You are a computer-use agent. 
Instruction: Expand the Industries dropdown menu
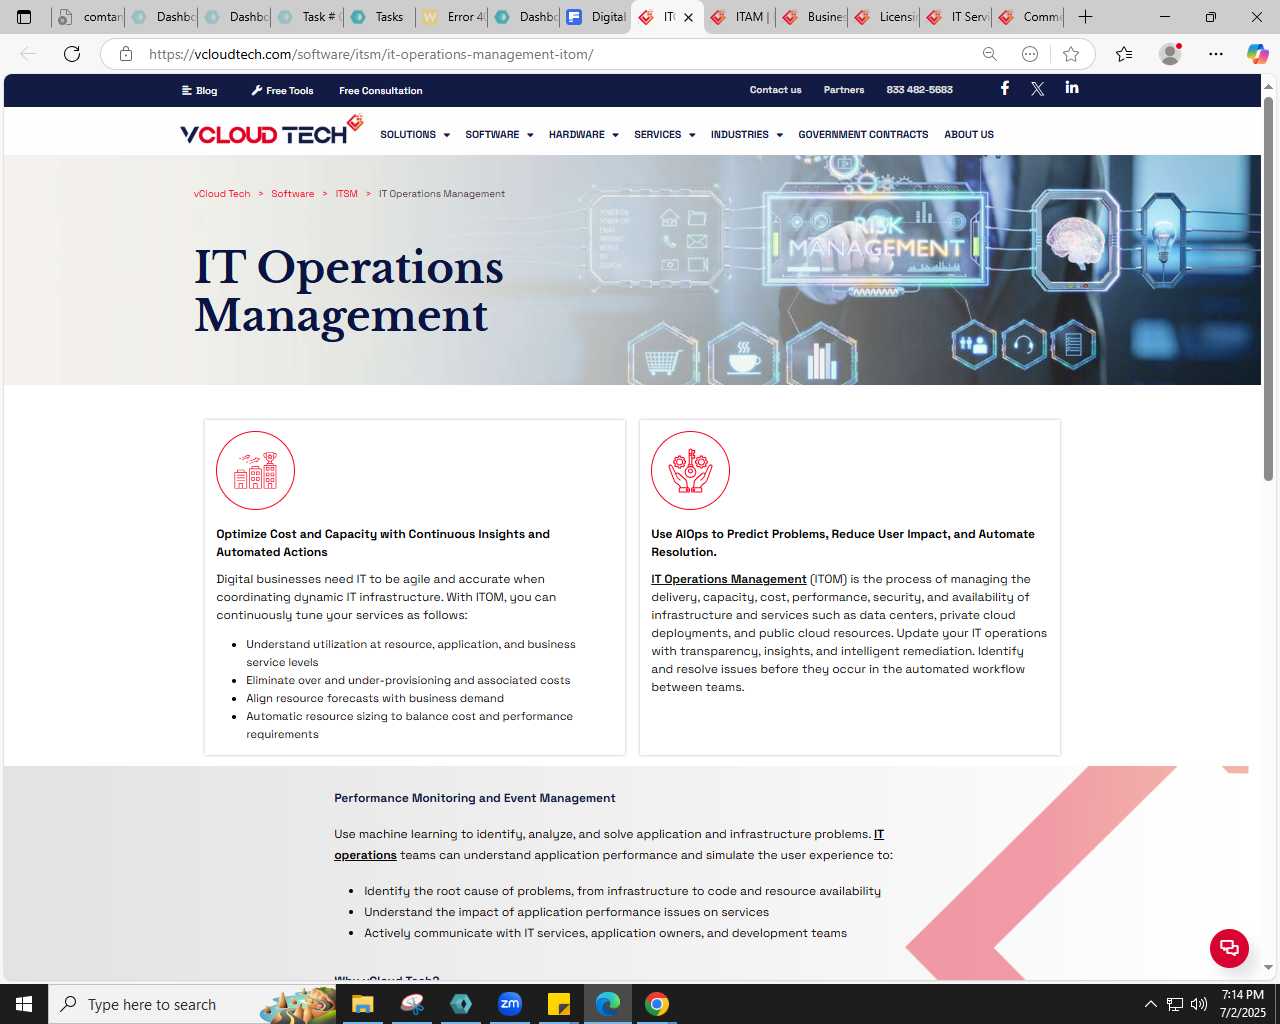[x=747, y=134]
